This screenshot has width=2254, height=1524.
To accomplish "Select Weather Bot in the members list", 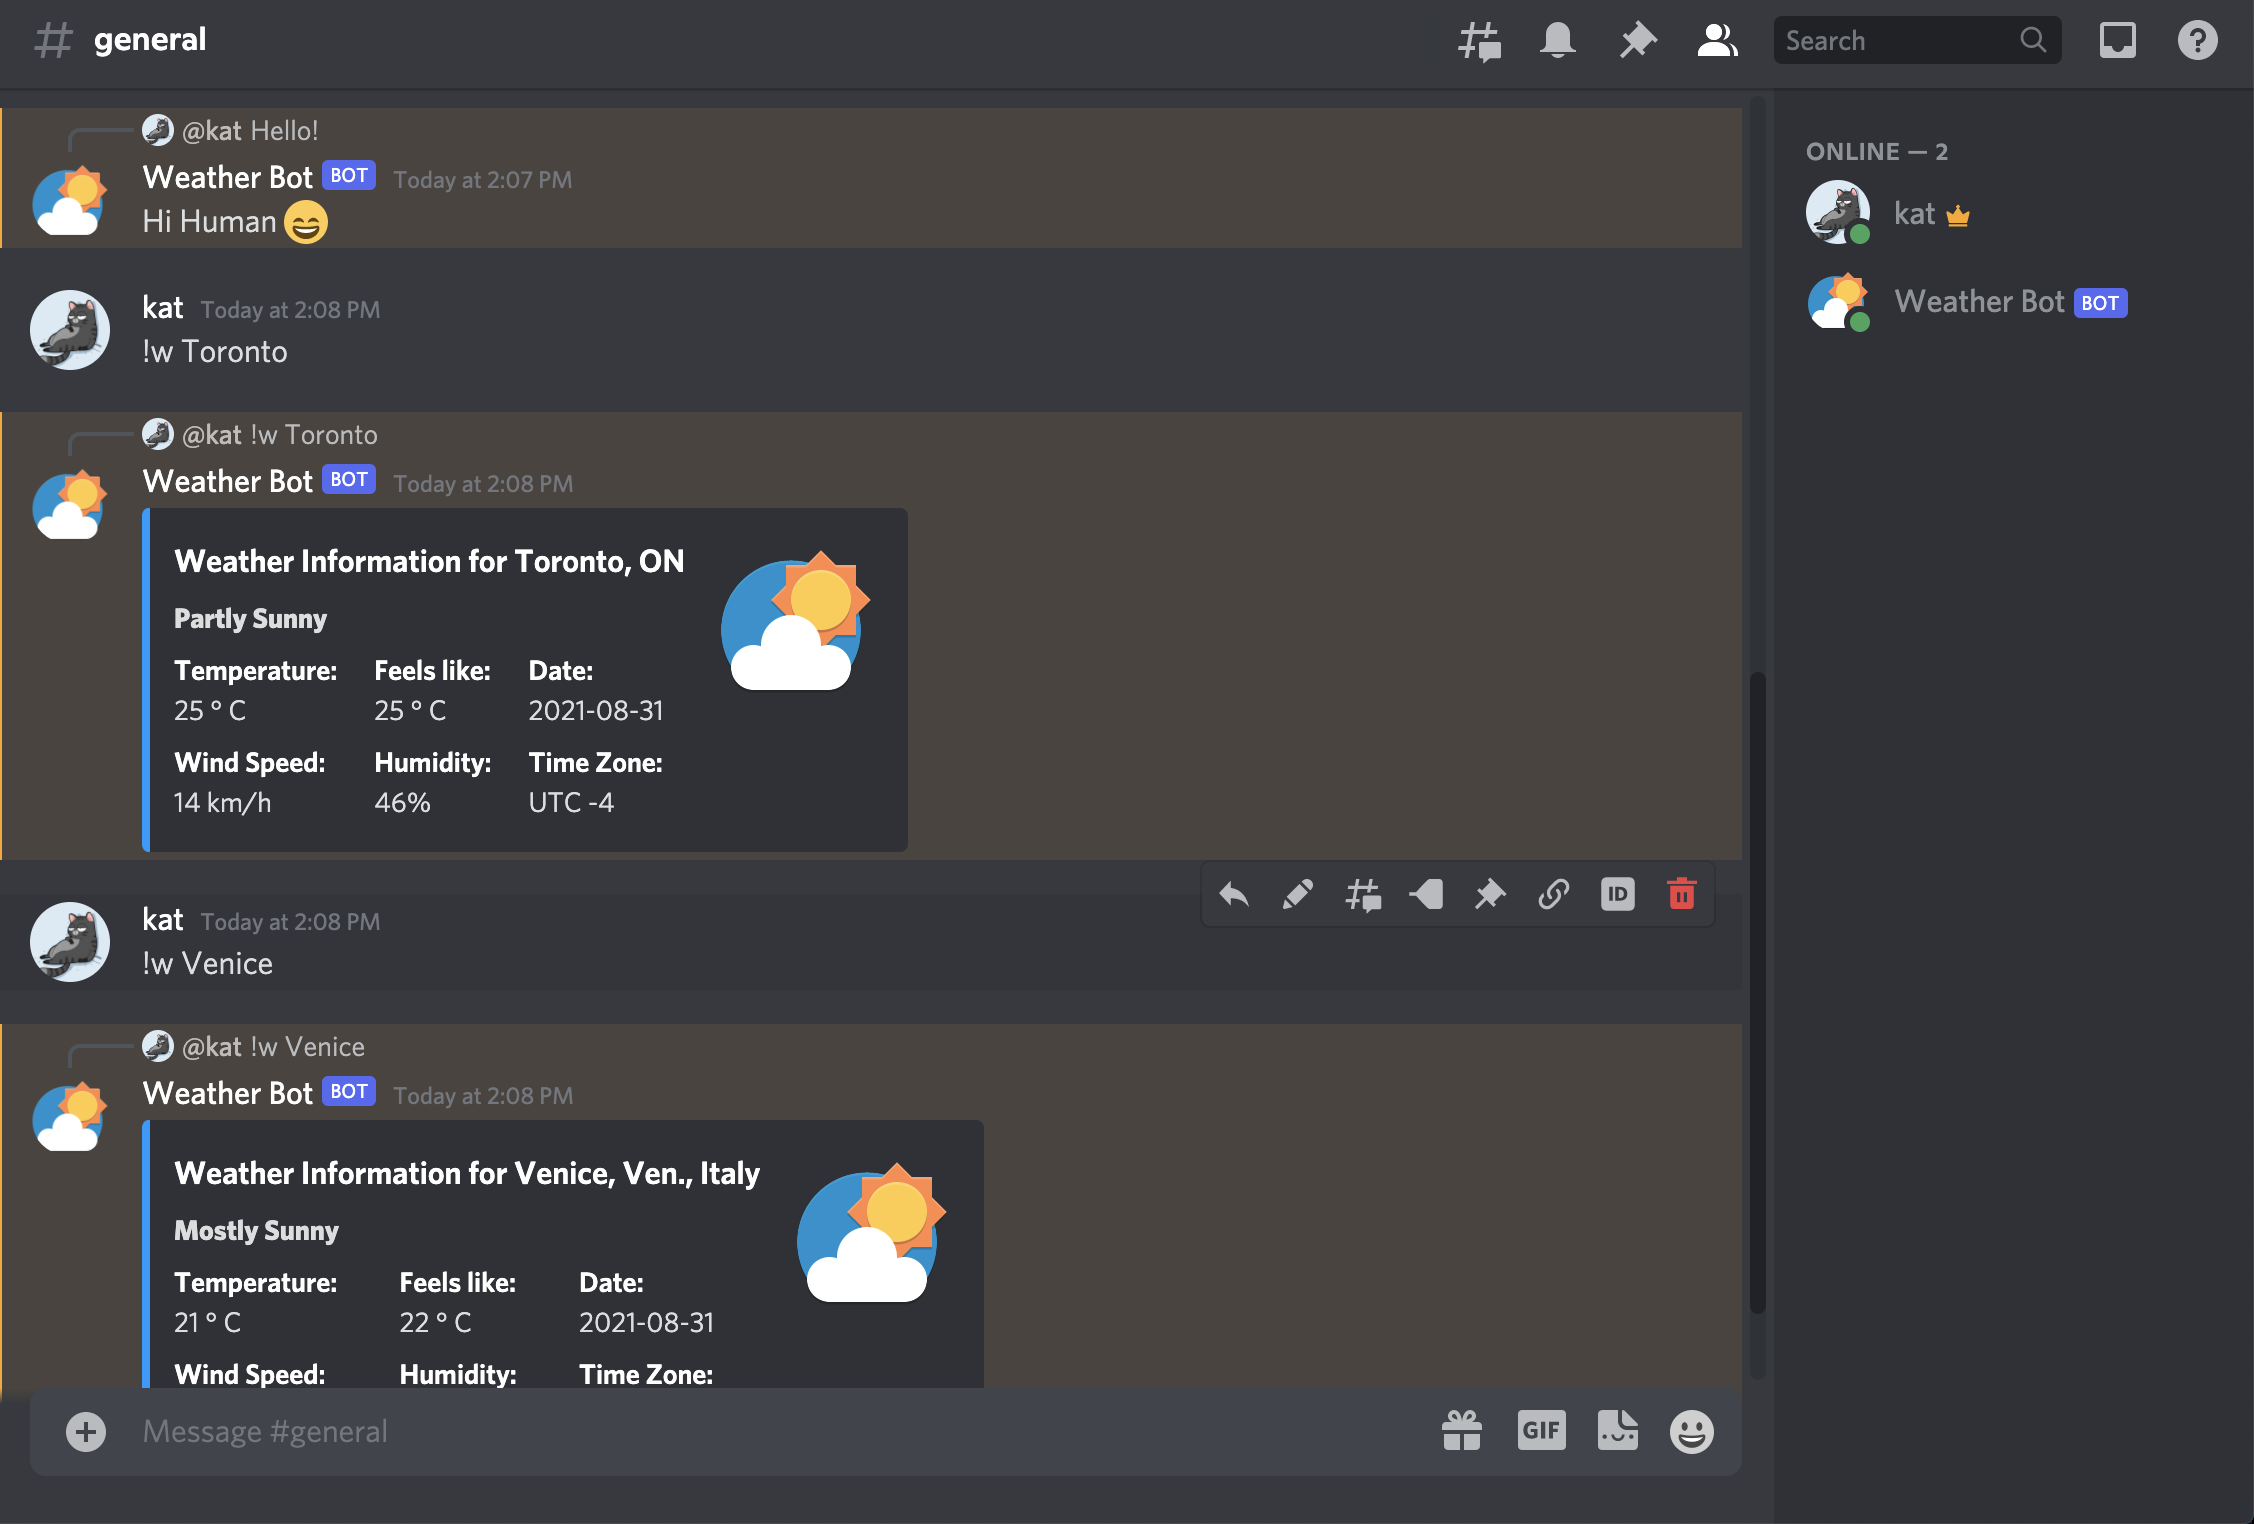I will pos(1979,302).
